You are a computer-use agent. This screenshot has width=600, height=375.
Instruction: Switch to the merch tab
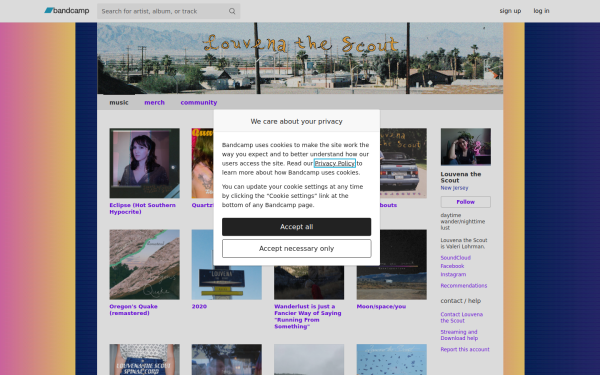[154, 103]
